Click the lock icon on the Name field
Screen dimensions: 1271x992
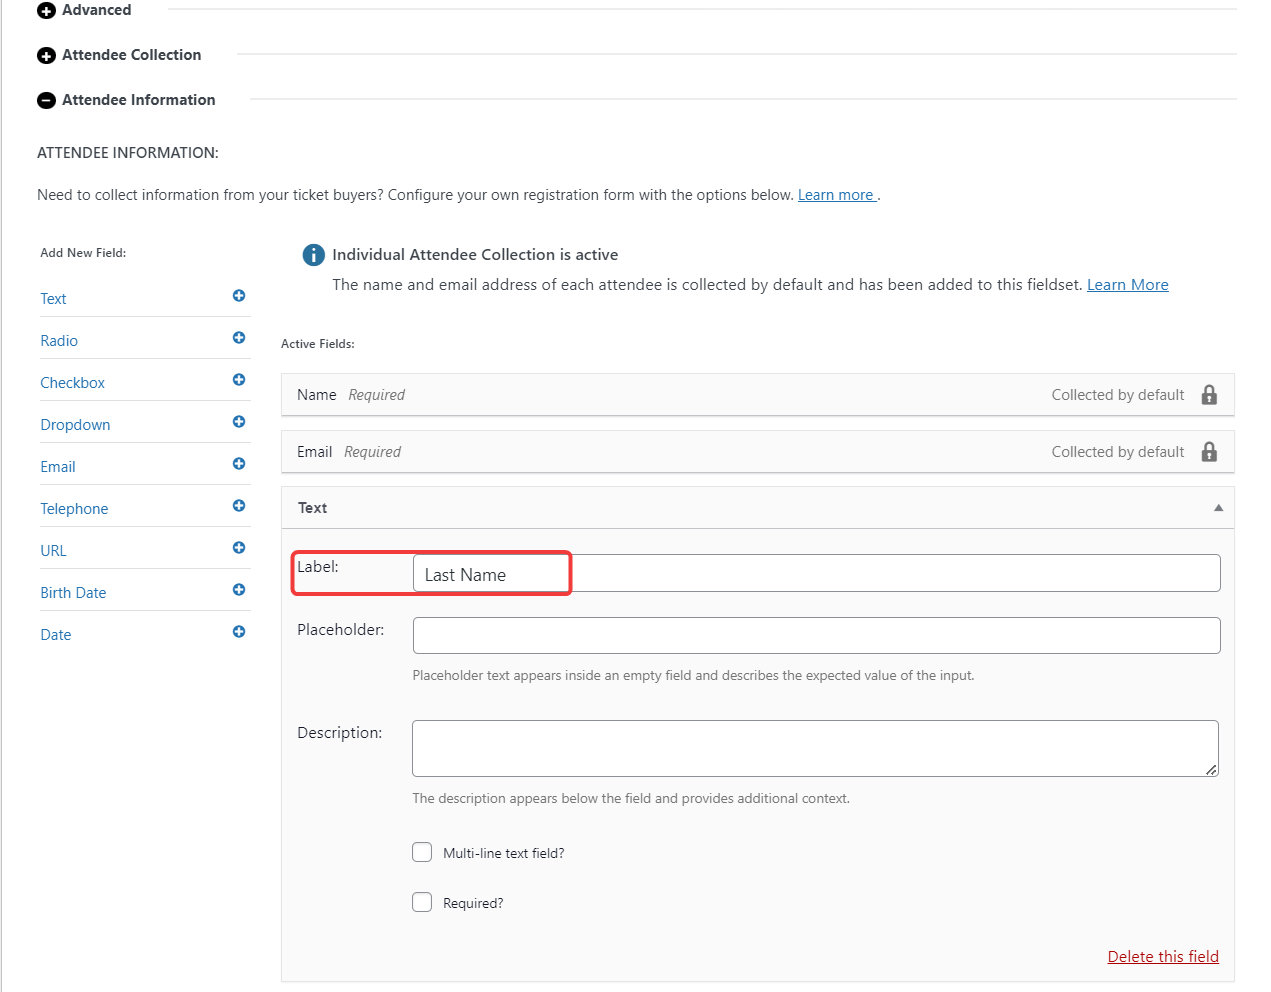[x=1208, y=394]
